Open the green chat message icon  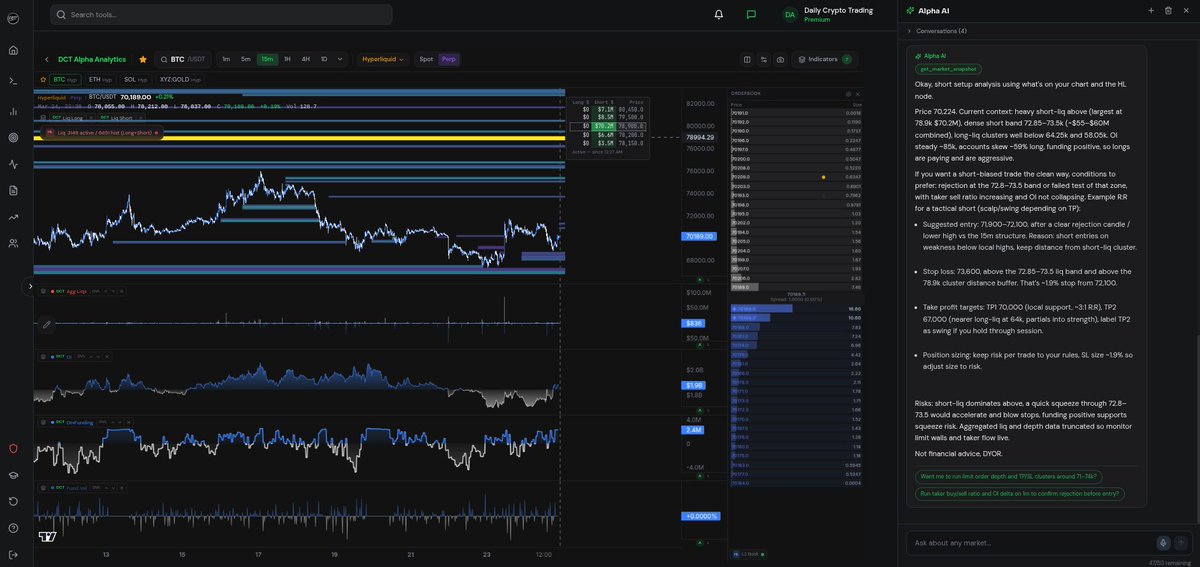point(751,14)
